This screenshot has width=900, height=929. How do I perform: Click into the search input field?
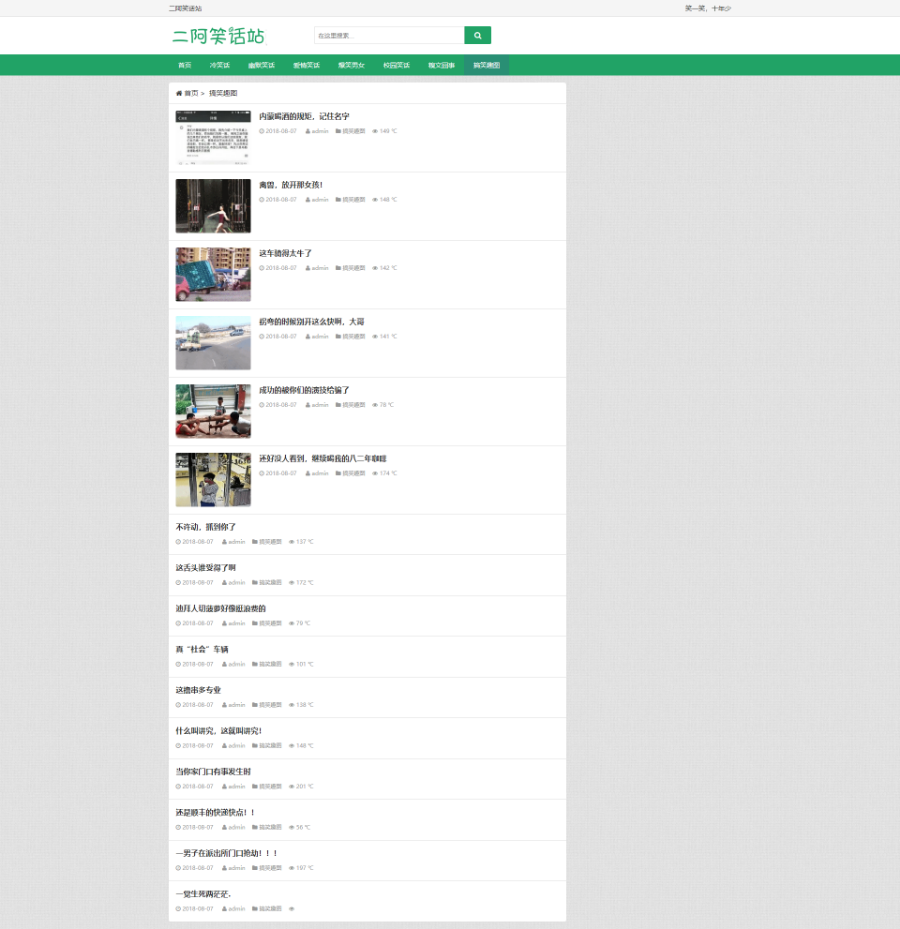(389, 36)
